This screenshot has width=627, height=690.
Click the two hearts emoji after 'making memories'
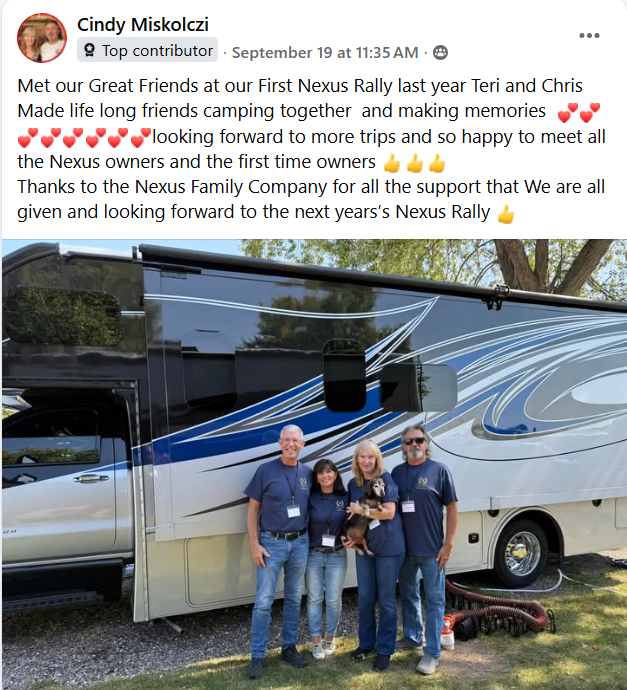(x=579, y=112)
